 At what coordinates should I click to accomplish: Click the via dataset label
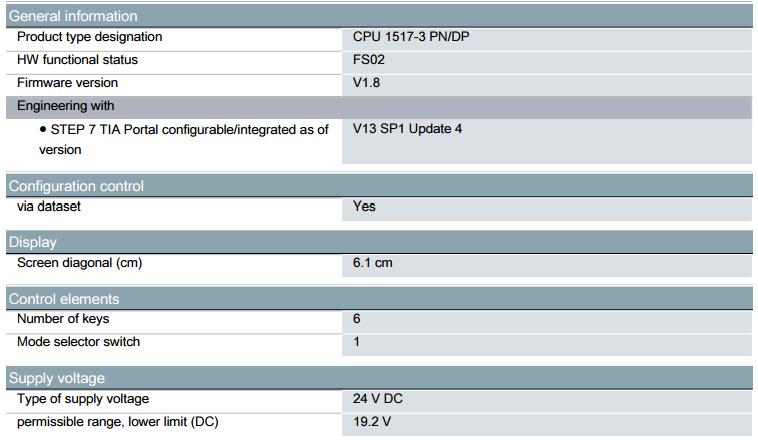point(49,206)
